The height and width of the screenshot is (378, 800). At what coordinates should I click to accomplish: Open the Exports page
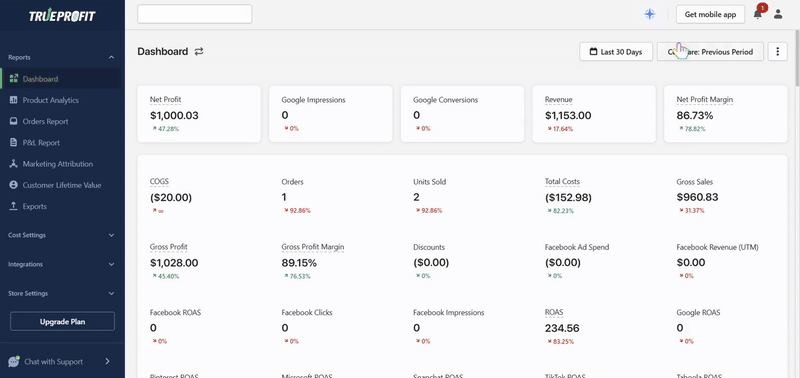tap(35, 207)
